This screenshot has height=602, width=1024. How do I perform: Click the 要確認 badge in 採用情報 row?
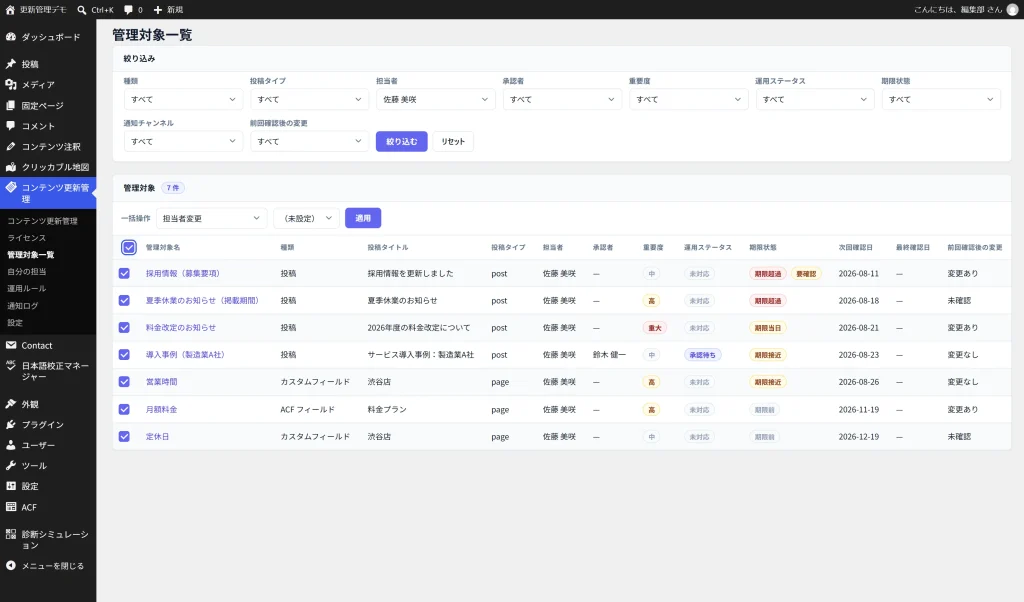click(x=806, y=274)
